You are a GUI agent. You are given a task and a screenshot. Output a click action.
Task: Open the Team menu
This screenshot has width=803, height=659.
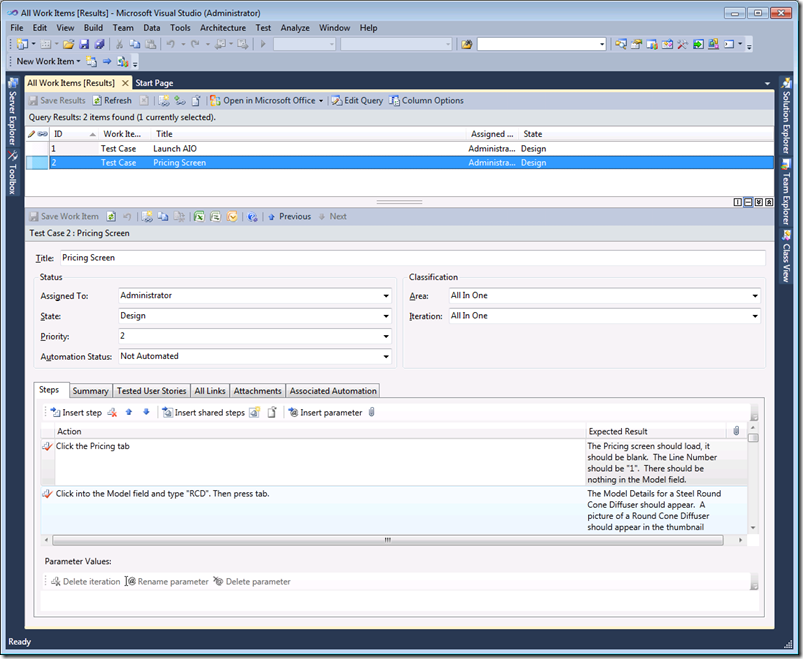123,28
